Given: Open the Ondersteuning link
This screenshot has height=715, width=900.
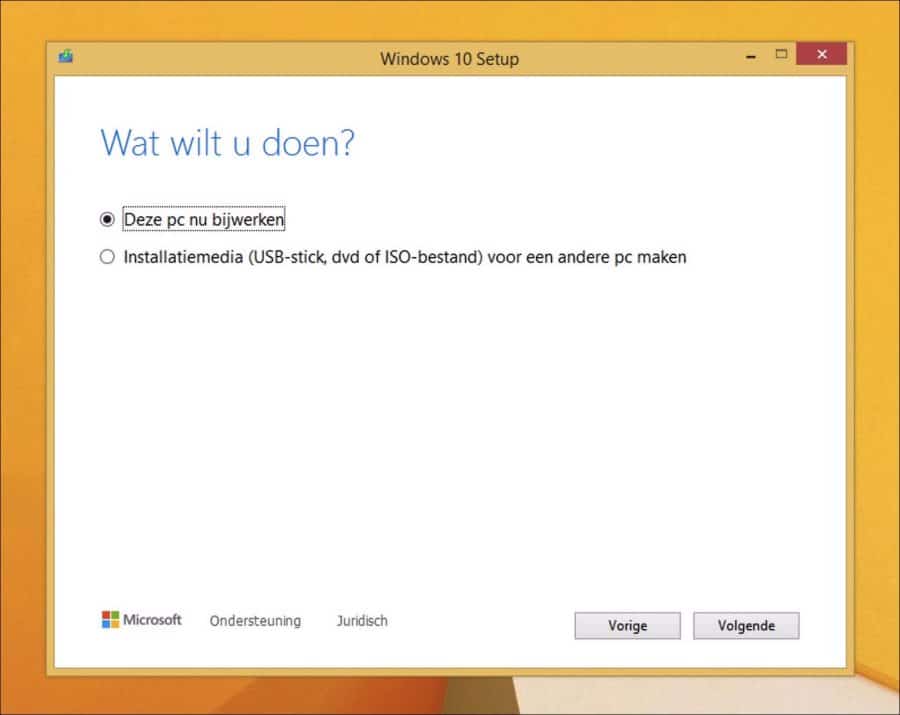Looking at the screenshot, I should click(255, 621).
